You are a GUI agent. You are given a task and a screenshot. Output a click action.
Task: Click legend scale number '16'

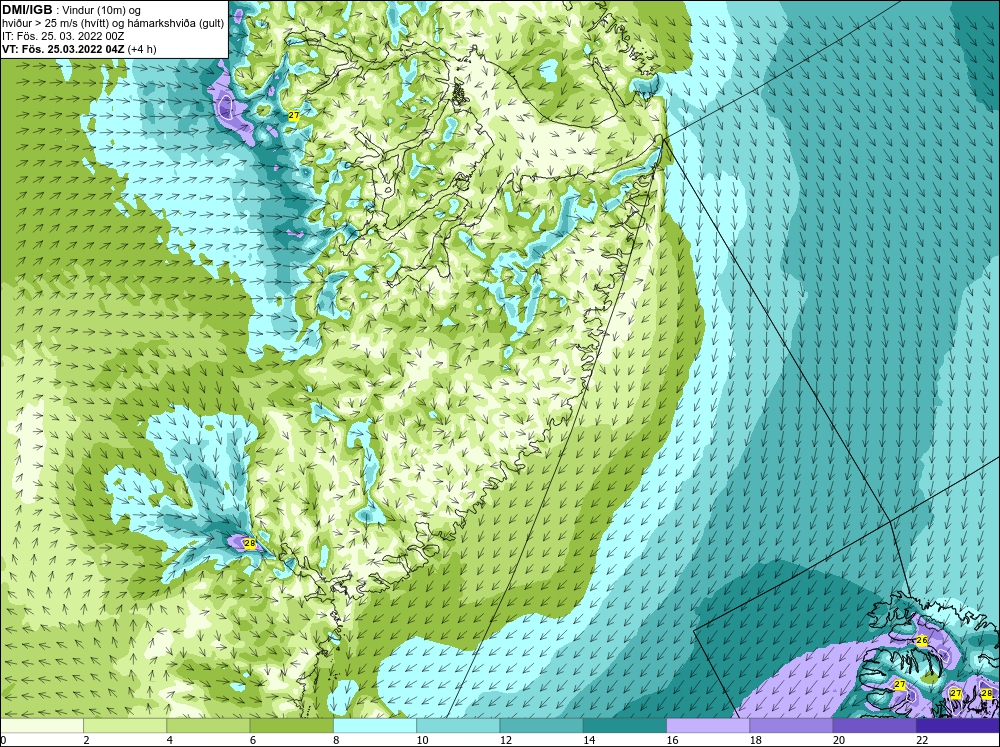point(673,740)
